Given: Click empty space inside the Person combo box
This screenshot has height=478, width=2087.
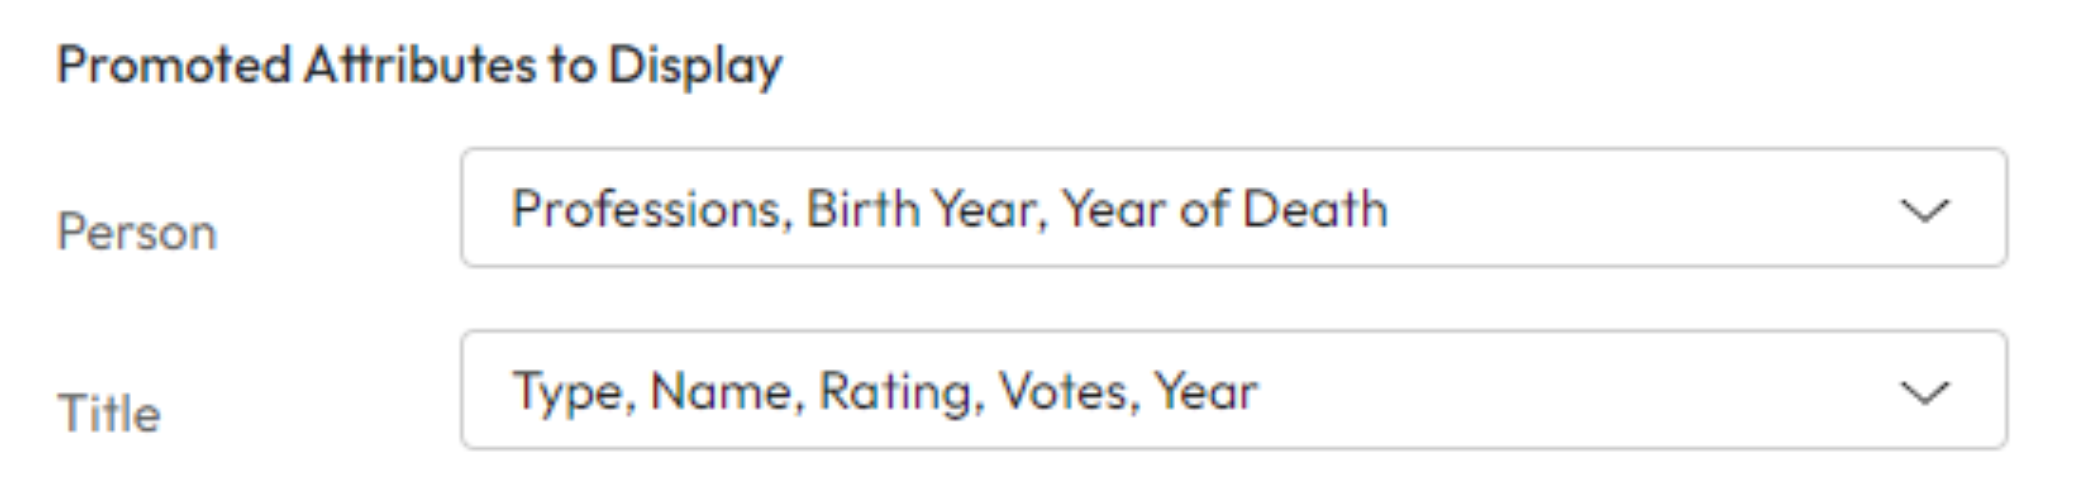Looking at the screenshot, I should click(1640, 210).
